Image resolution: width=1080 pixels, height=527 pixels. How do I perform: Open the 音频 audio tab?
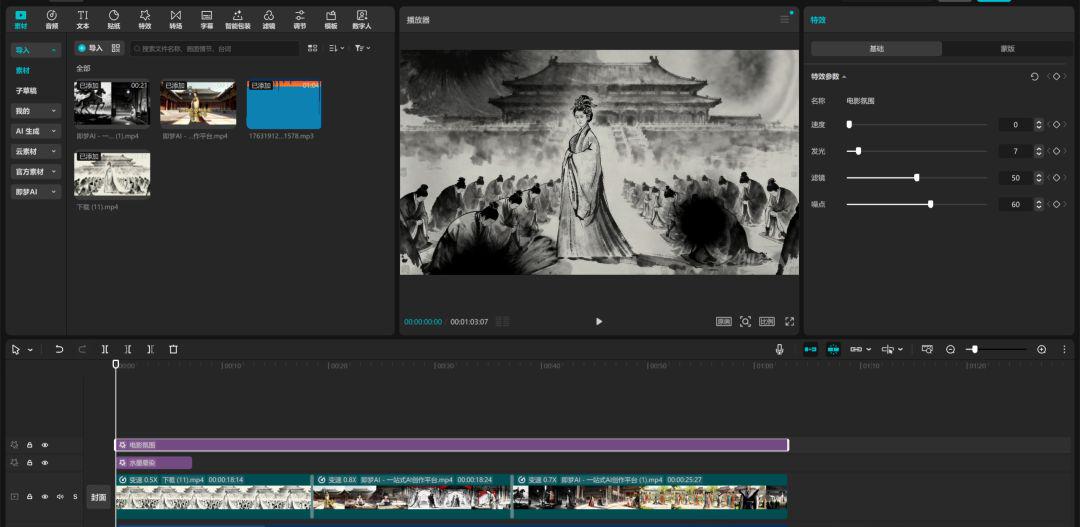[52, 19]
